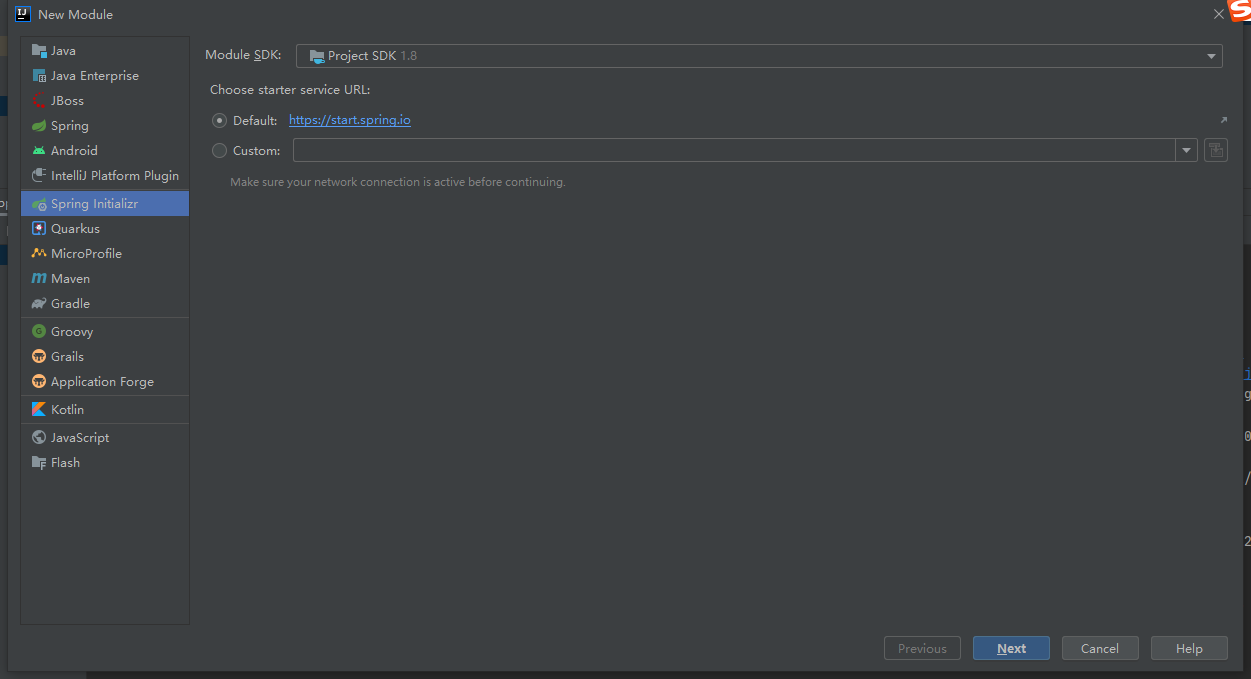
Task: Click the Cancel button
Action: coord(1100,648)
